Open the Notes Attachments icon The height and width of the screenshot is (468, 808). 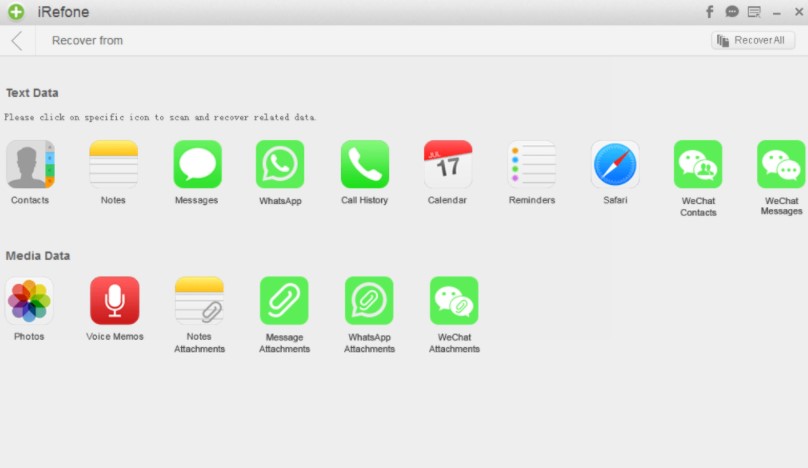pos(199,300)
